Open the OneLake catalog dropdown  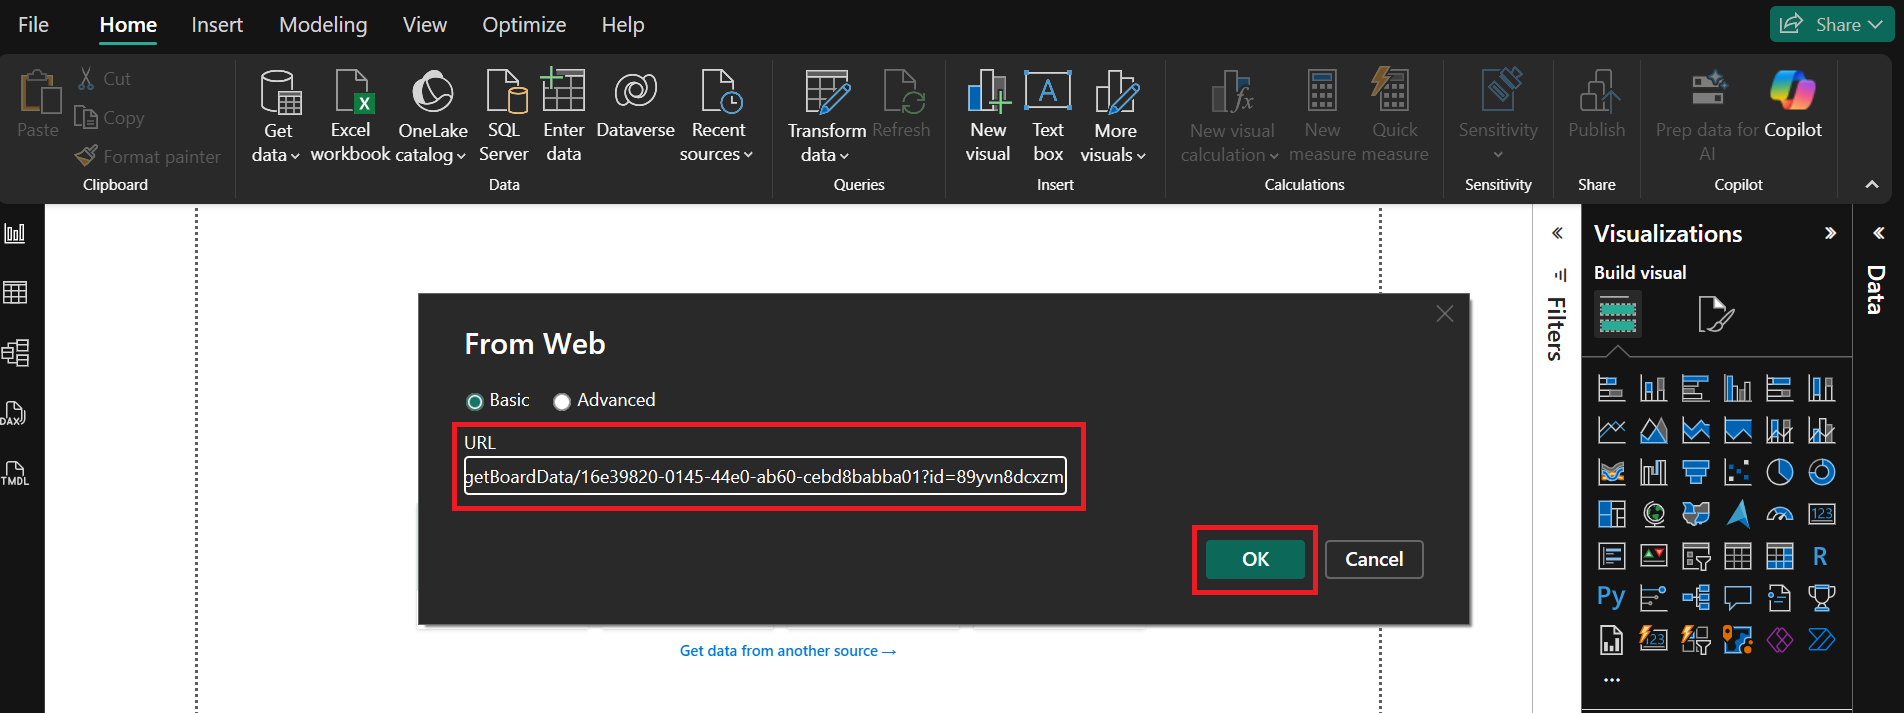(432, 116)
